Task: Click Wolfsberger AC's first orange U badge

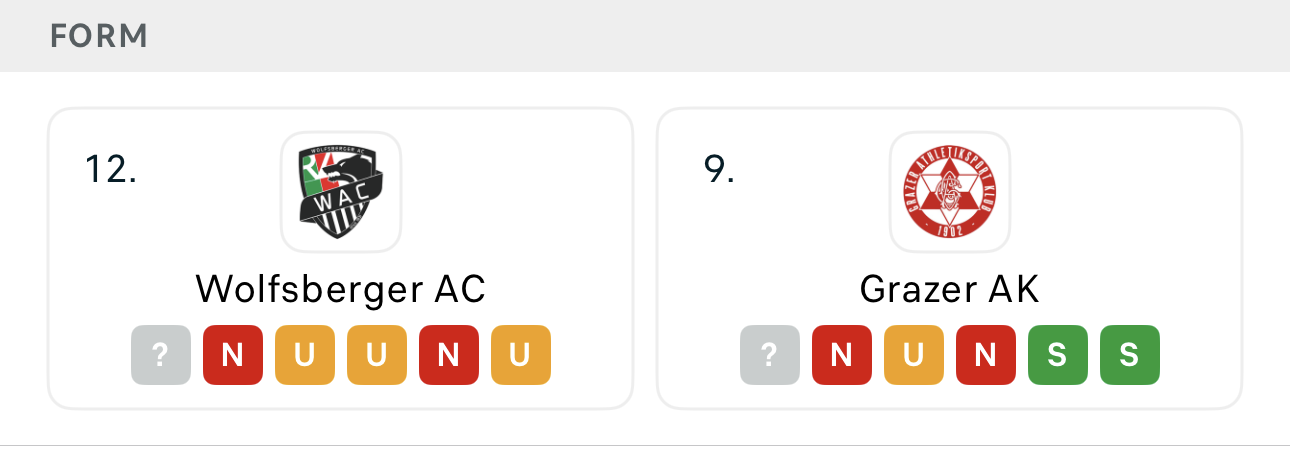Action: (305, 355)
